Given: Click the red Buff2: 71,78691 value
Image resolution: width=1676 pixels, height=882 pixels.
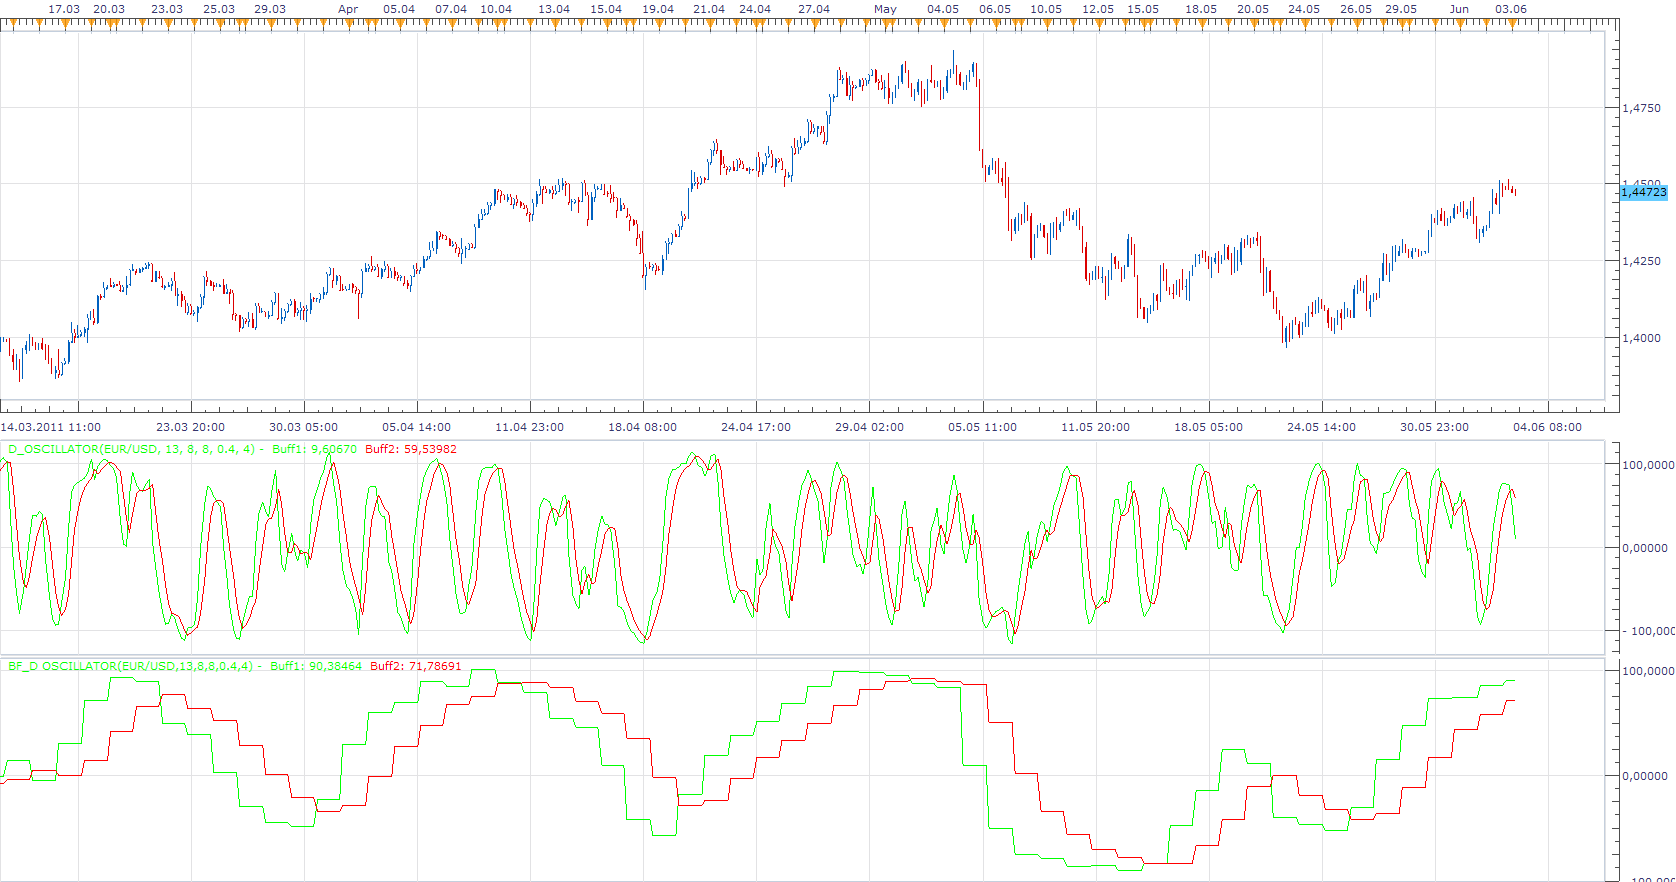Looking at the screenshot, I should tap(416, 666).
